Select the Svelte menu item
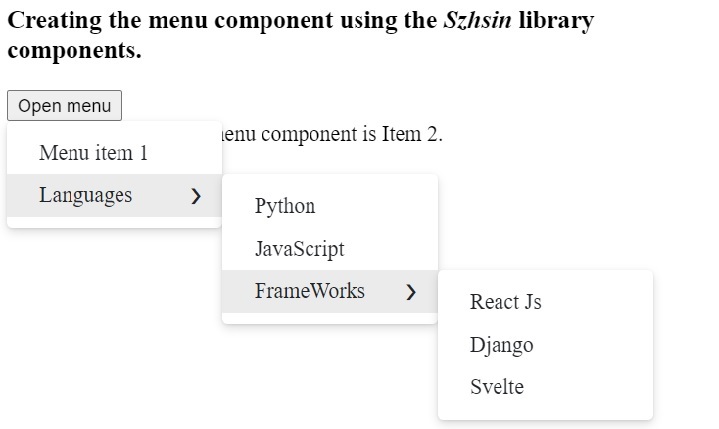The width and height of the screenshot is (719, 429). 497,387
